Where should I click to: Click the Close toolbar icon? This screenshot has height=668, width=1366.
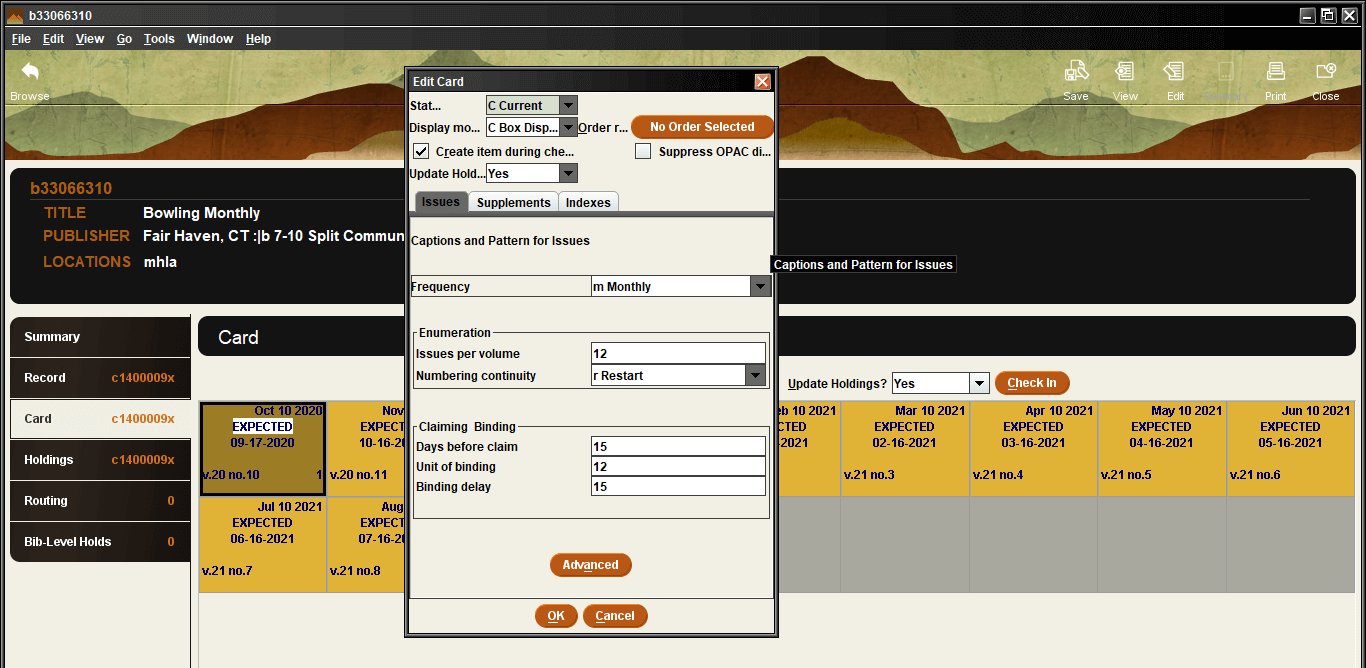1326,72
